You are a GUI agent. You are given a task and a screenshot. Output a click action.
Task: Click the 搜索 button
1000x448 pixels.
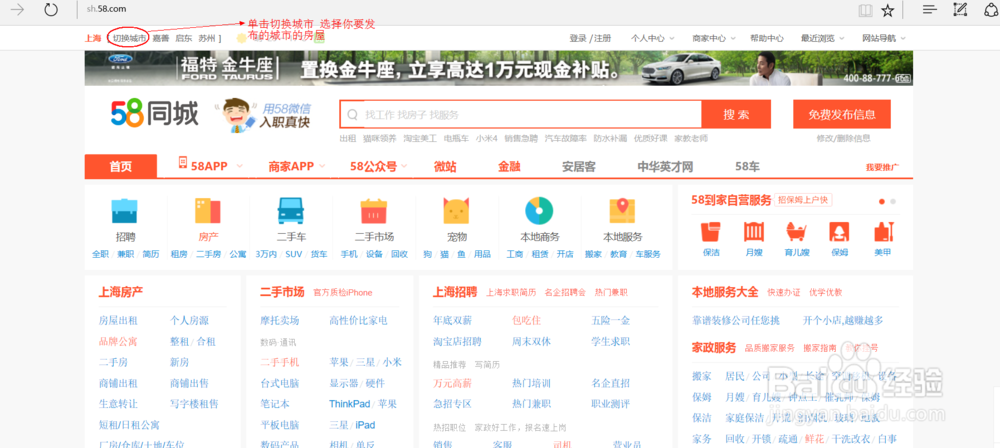click(x=736, y=115)
